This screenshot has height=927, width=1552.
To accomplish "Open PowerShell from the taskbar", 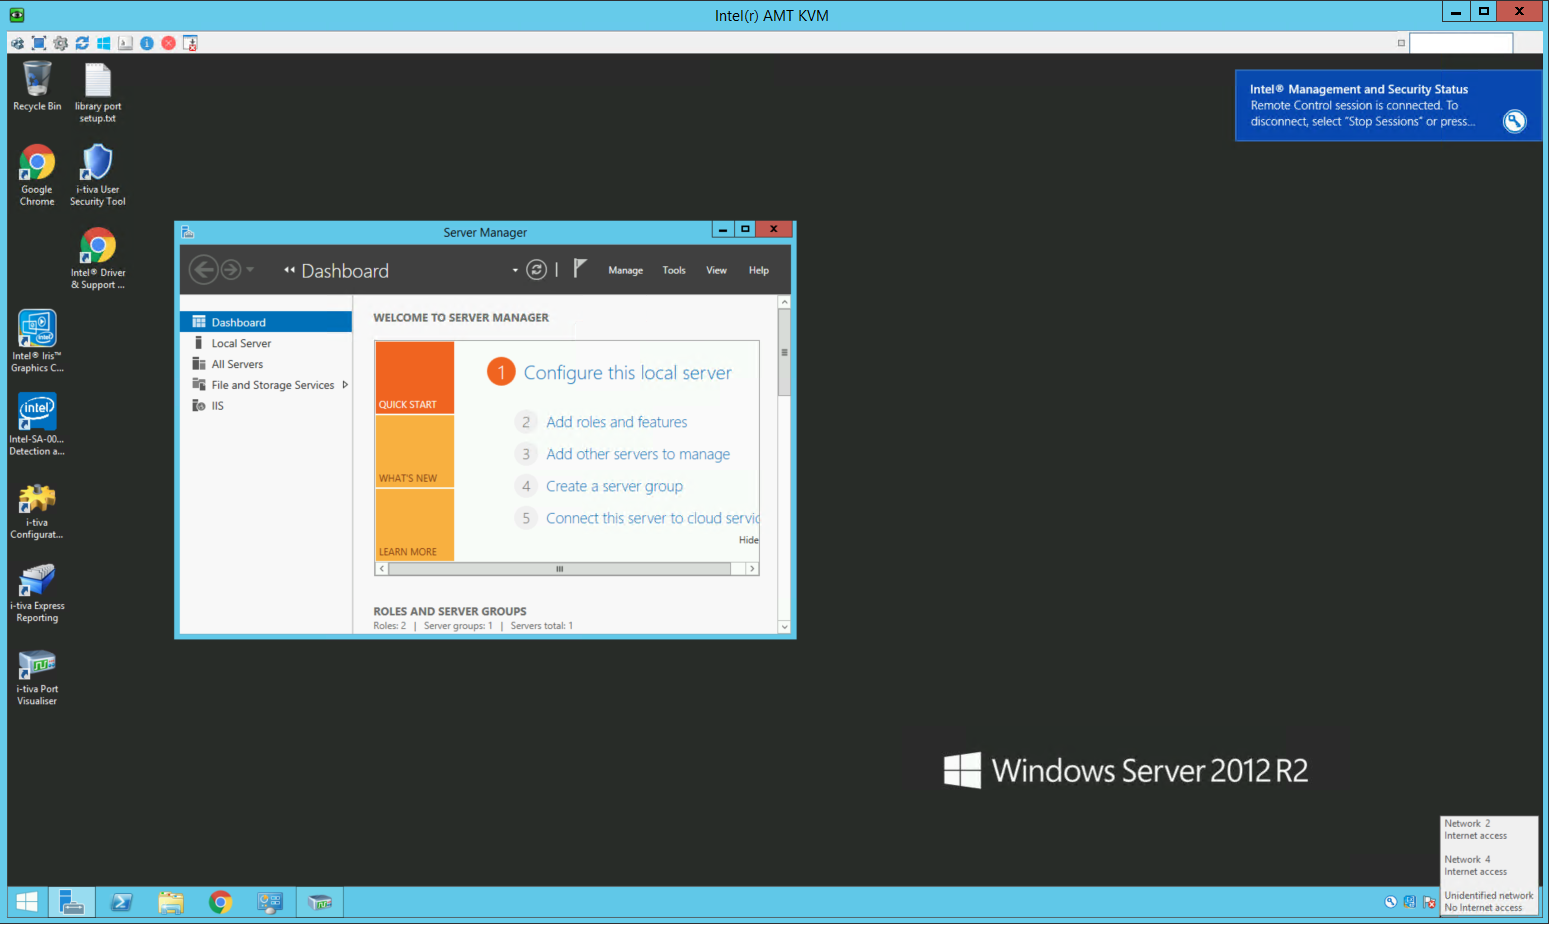I will tap(121, 903).
